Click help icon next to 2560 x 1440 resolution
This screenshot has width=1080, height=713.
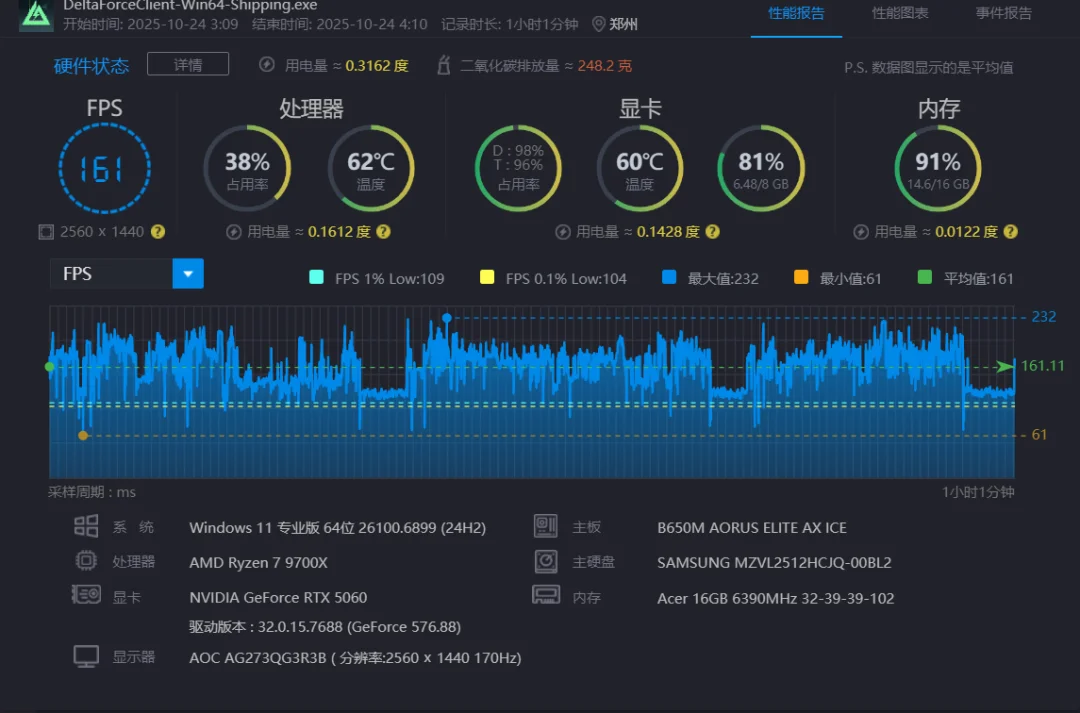158,232
